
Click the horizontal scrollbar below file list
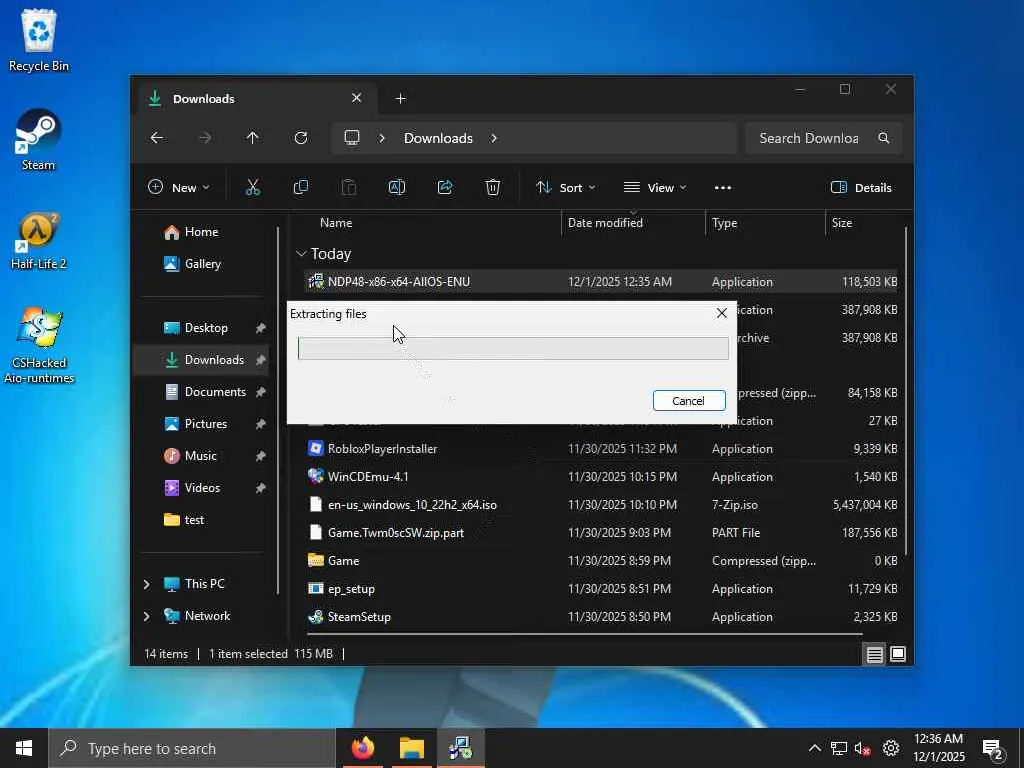(x=585, y=634)
